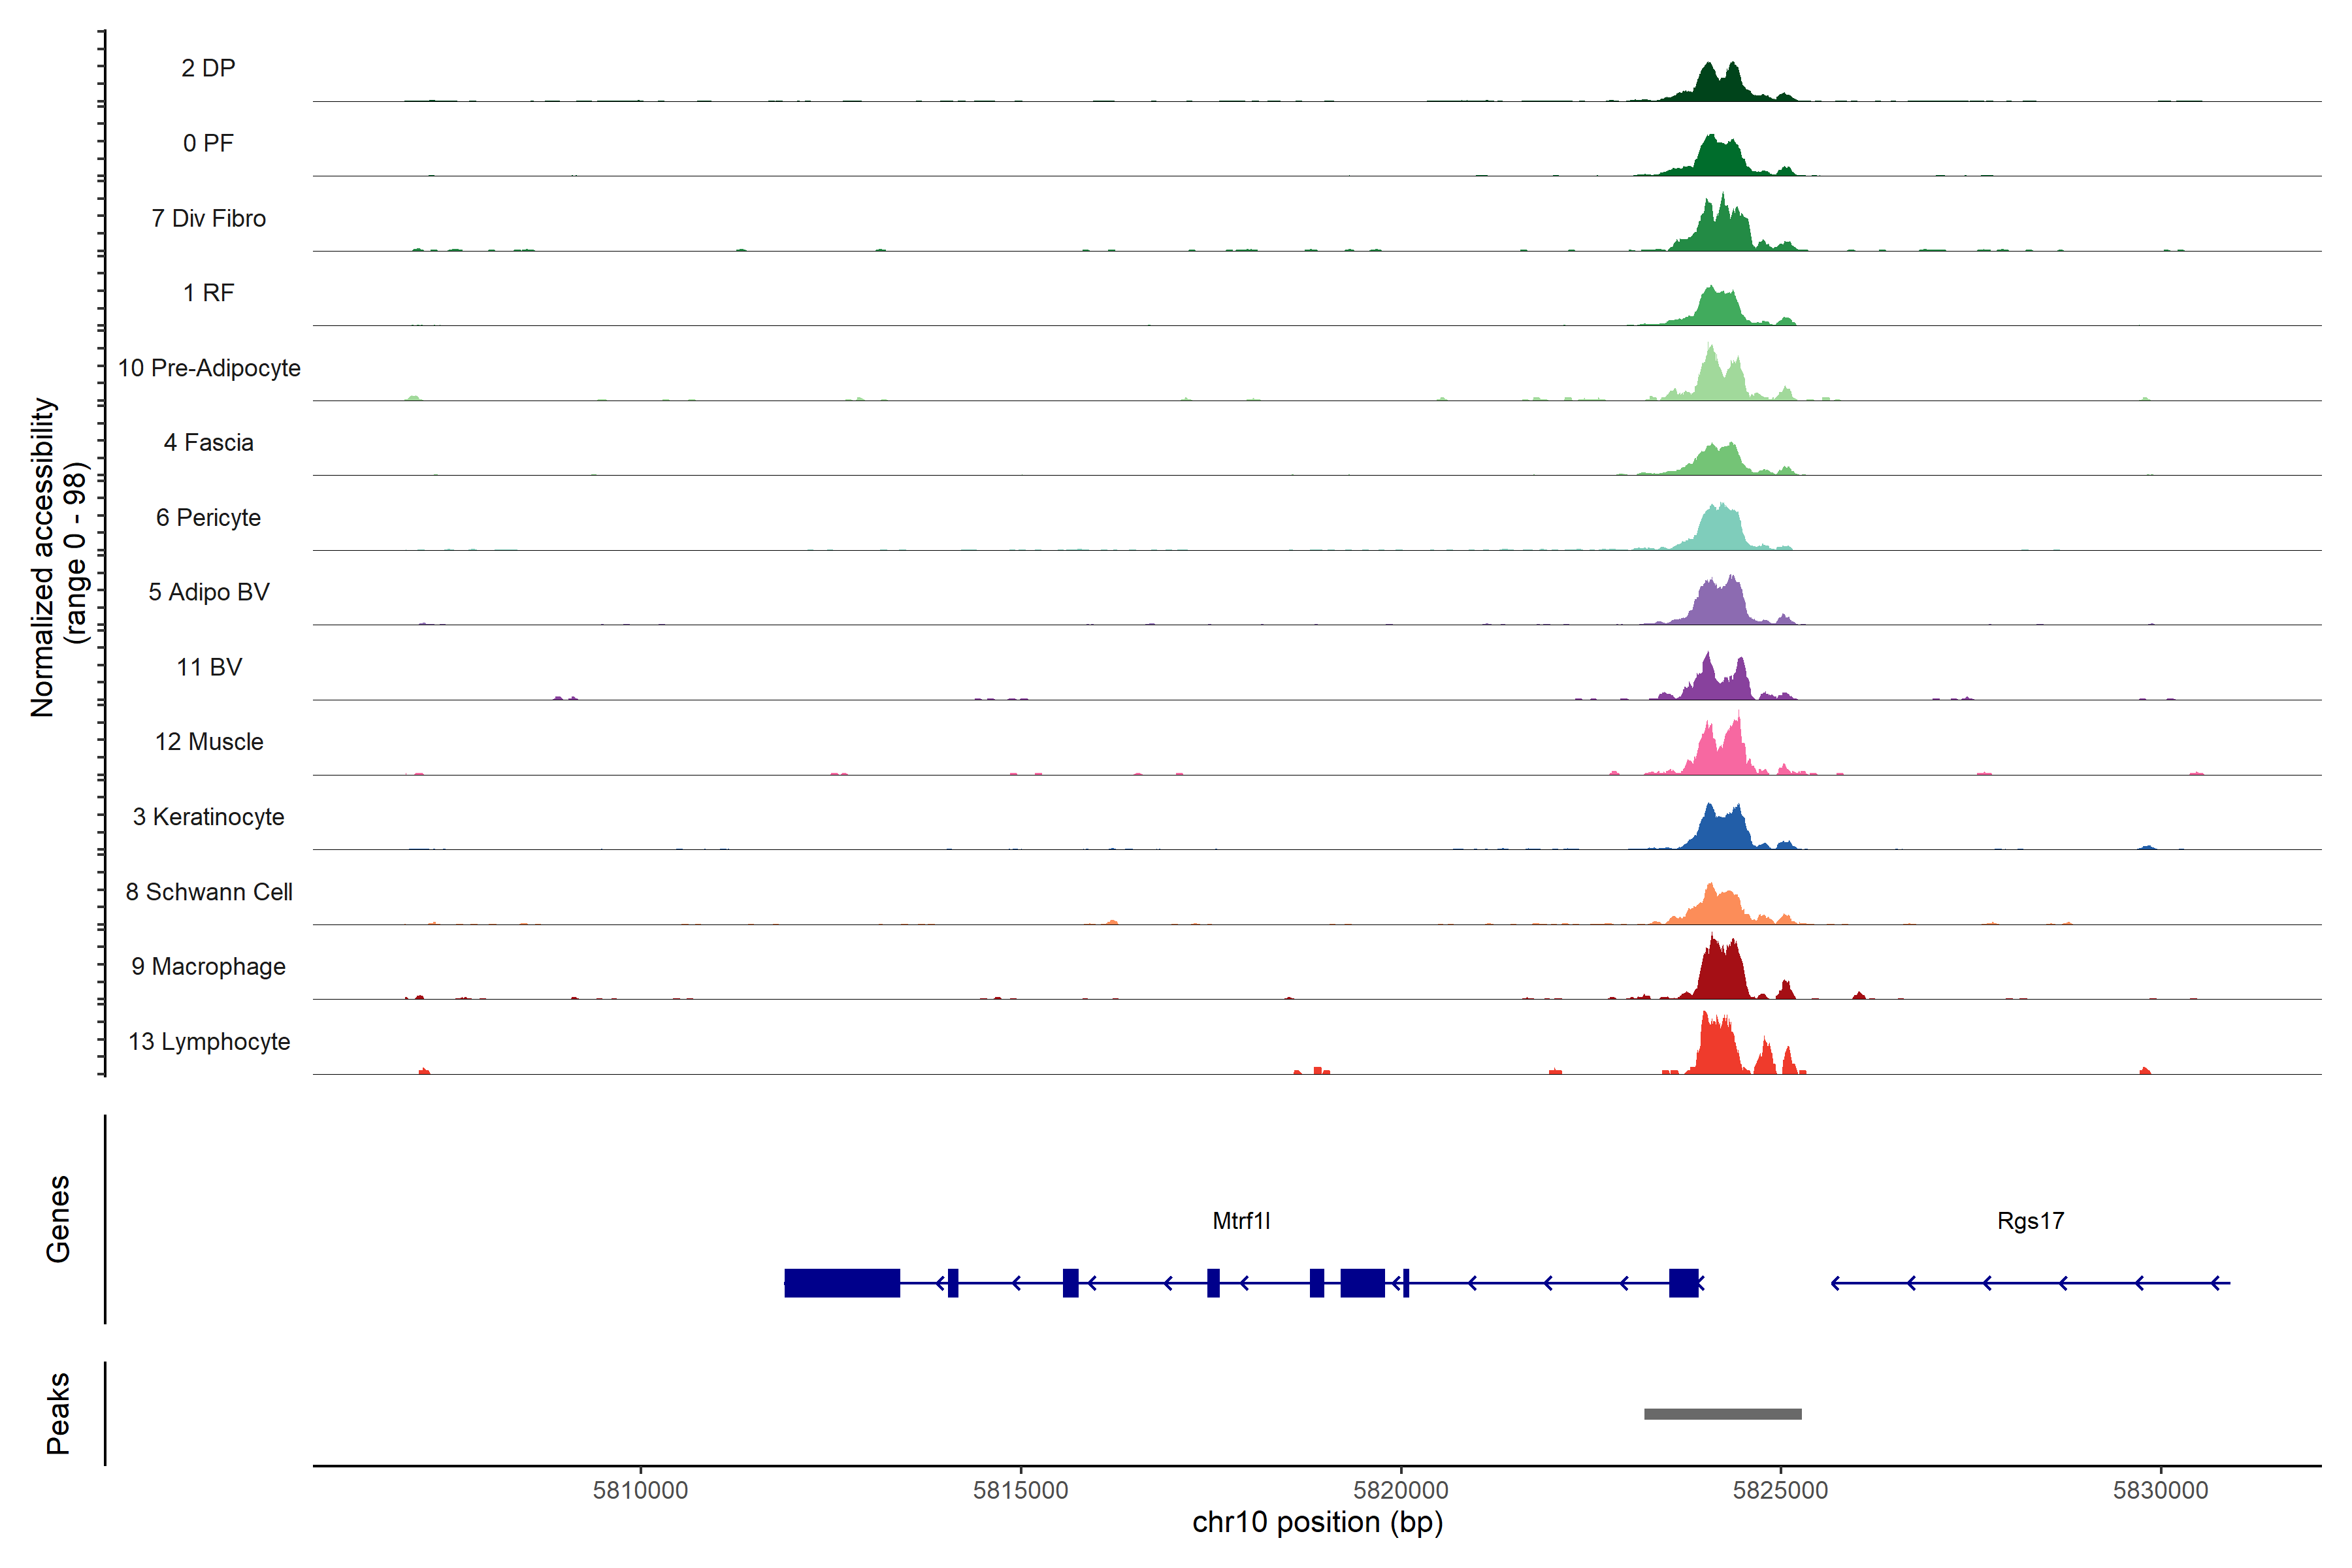Click the 9 Macrophage track label
Screen dimensions: 2352x1568
[208, 966]
